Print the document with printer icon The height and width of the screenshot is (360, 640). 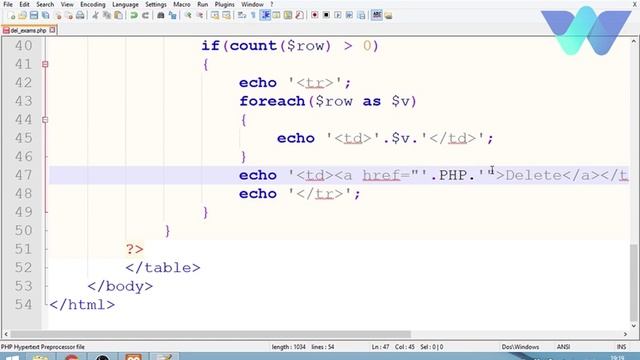(x=80, y=16)
